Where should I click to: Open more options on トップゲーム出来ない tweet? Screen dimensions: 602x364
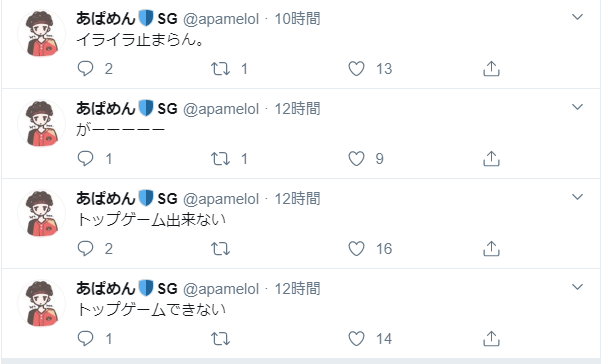point(577,197)
